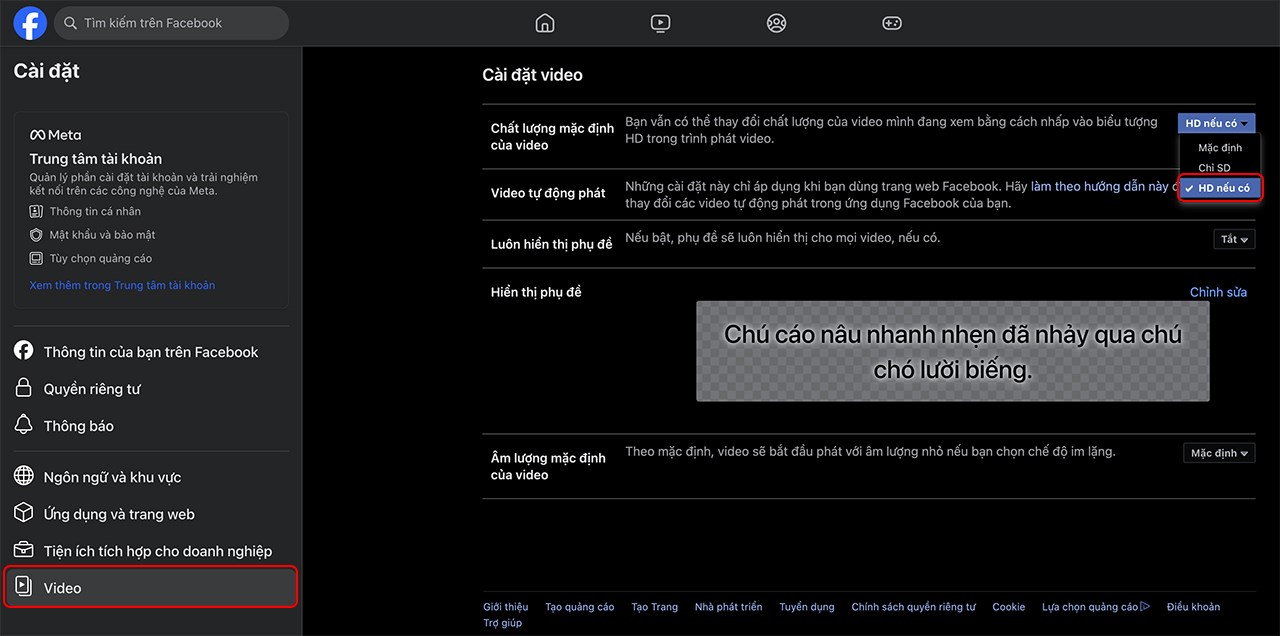Screen dimensions: 1280x636
Task: Click the lock icon beside Quyền riêng tư
Action: (24, 388)
